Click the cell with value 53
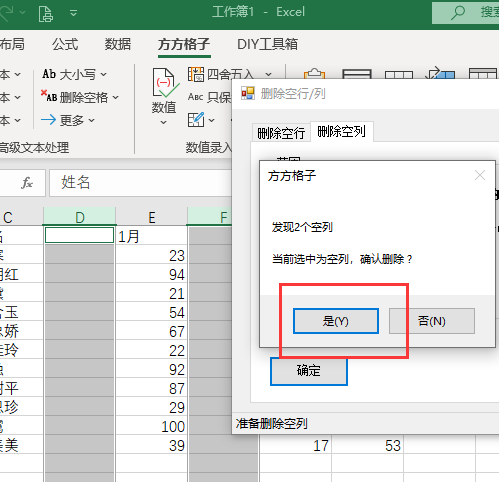This screenshot has width=499, height=482. 367,445
